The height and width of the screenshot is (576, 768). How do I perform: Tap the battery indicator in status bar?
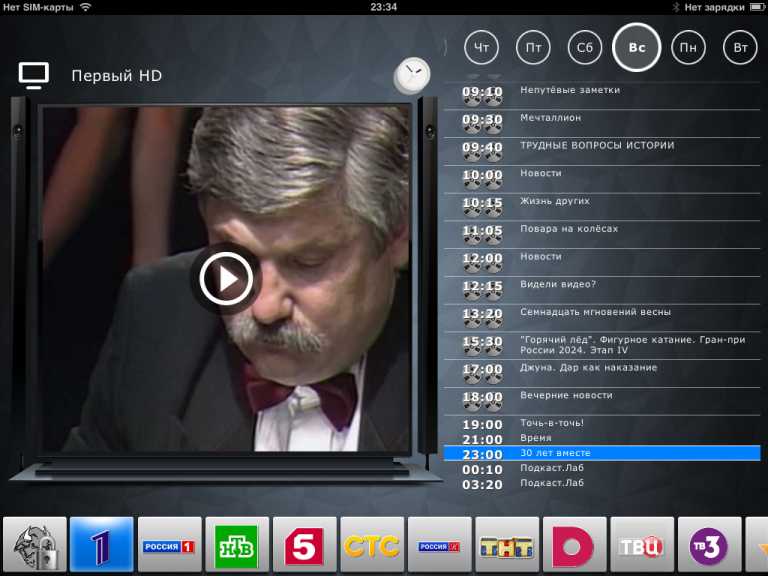coord(757,7)
